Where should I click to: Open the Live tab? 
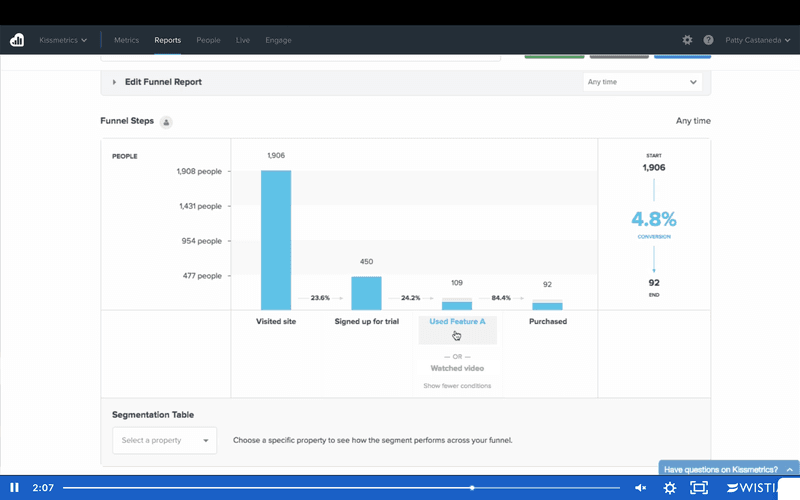243,40
